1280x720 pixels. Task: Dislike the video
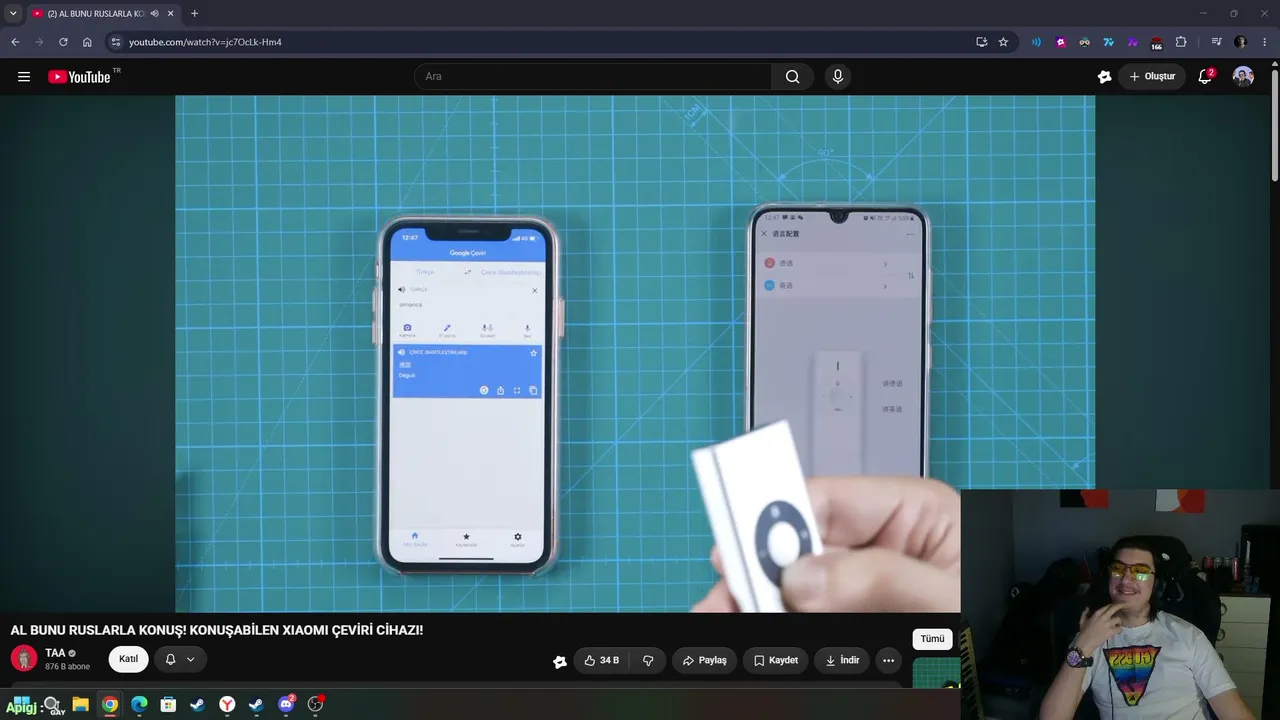click(648, 660)
